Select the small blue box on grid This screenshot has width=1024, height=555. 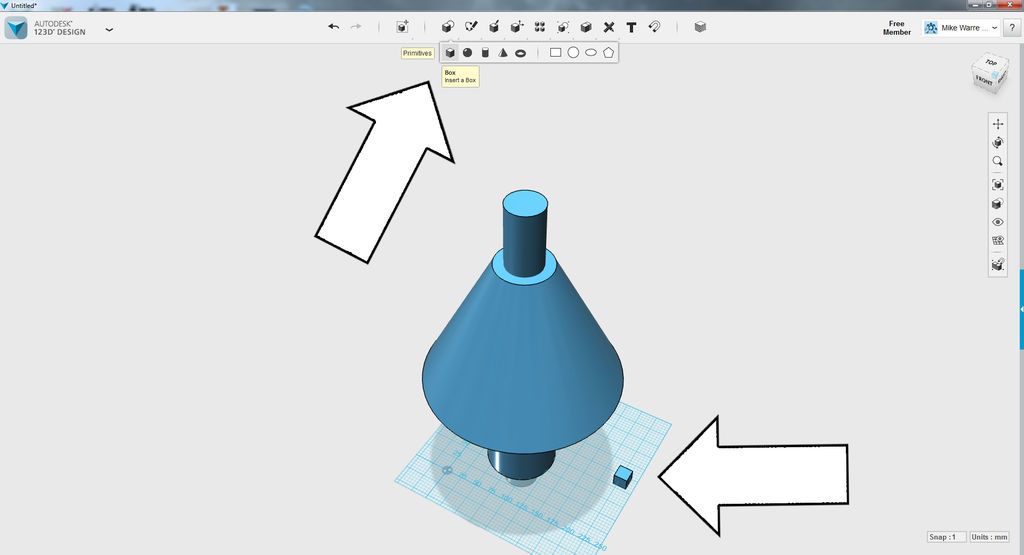623,477
